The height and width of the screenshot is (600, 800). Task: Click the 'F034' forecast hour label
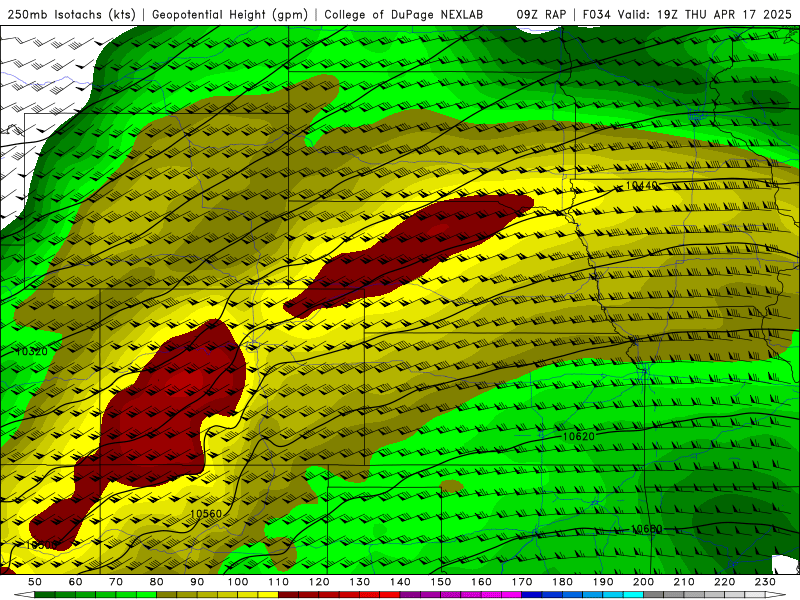(596, 15)
